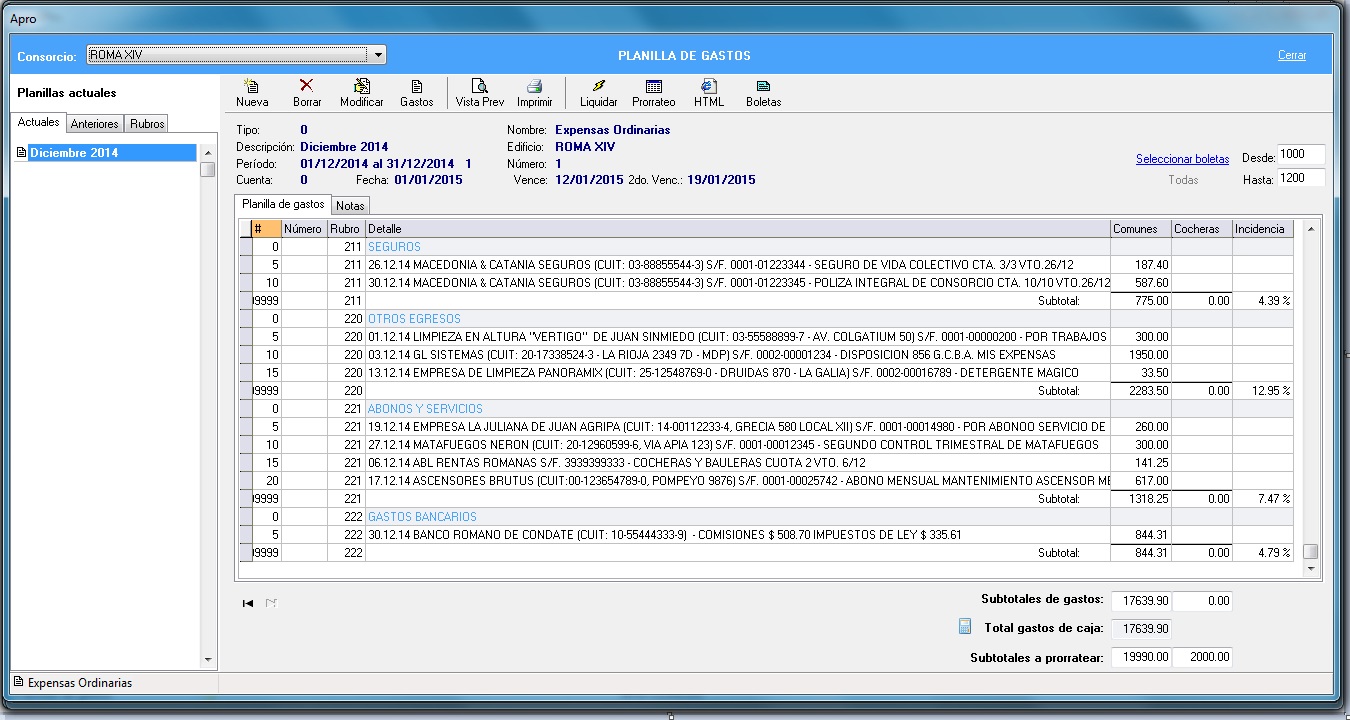The height and width of the screenshot is (720, 1350).
Task: Expand the Consorcio dropdown
Action: [x=378, y=55]
